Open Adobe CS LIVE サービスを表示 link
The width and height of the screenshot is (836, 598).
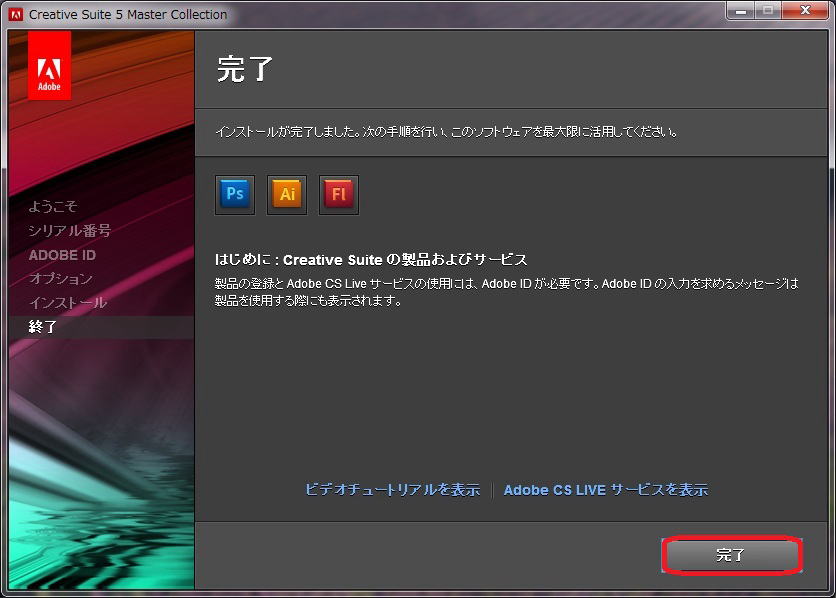[x=606, y=489]
